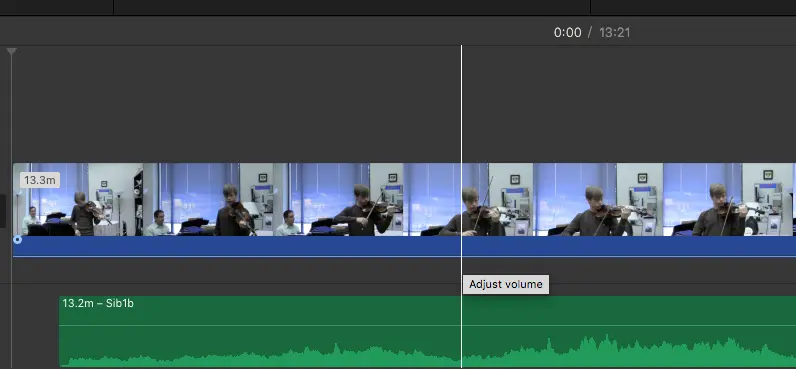Select the first video frame thumbnail
Image resolution: width=796 pixels, height=369 pixels.
[78, 199]
